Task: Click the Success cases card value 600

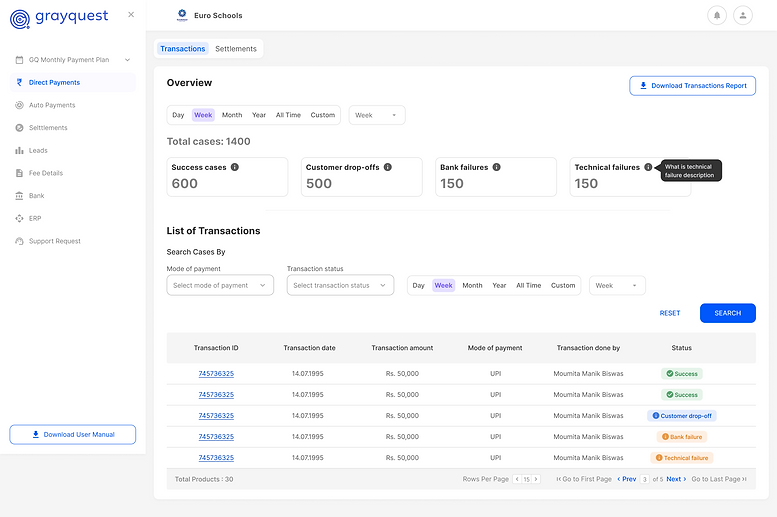Action: point(184,183)
